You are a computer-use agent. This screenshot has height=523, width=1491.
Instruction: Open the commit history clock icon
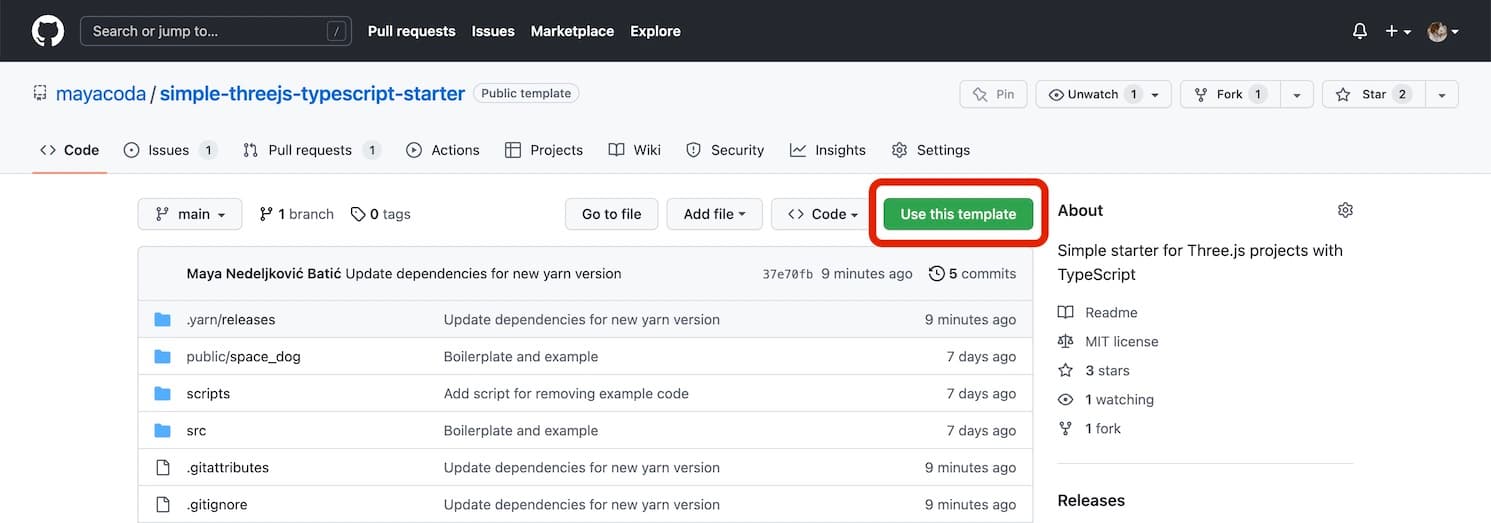pos(936,273)
